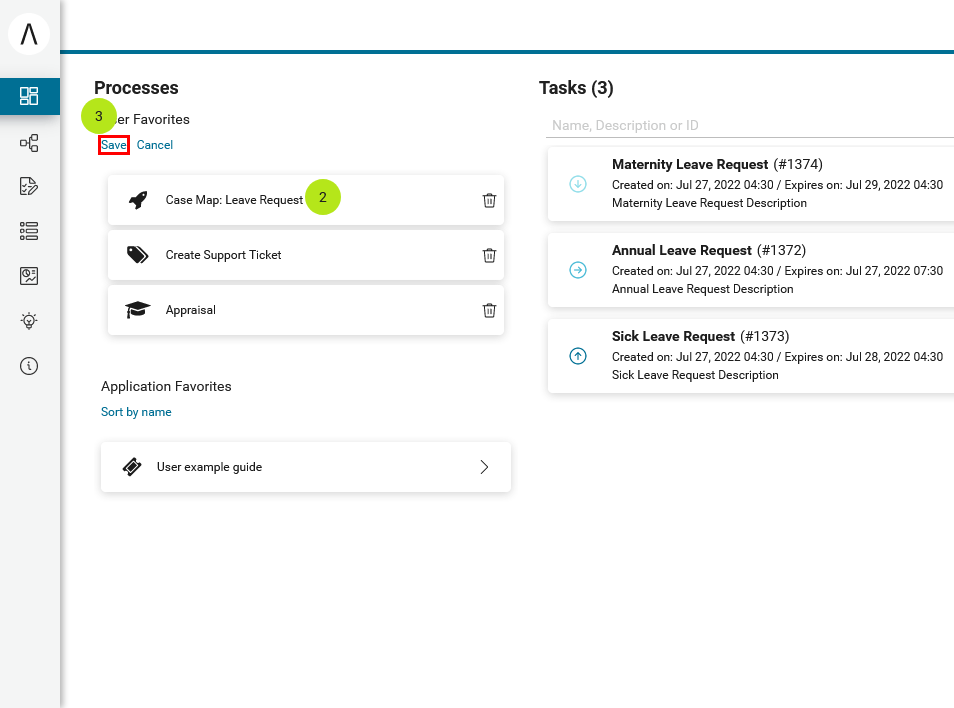This screenshot has height=708, width=954.
Task: Open the info sidebar icon
Action: (x=29, y=366)
